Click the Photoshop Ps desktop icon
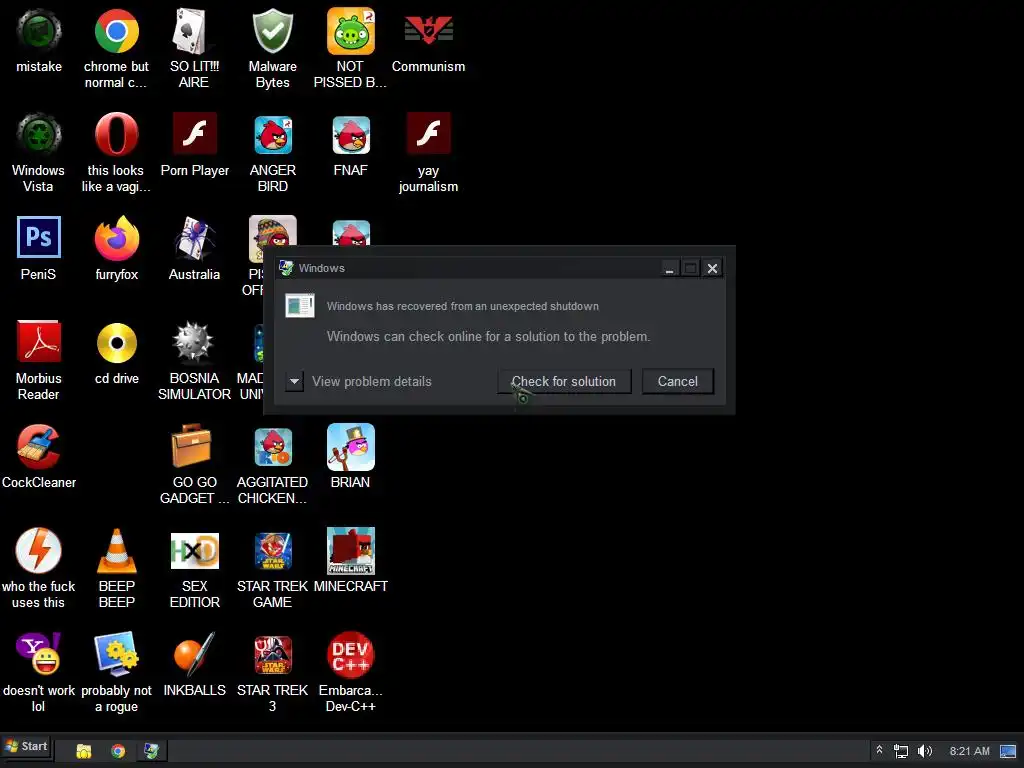The height and width of the screenshot is (768, 1024). (39, 237)
